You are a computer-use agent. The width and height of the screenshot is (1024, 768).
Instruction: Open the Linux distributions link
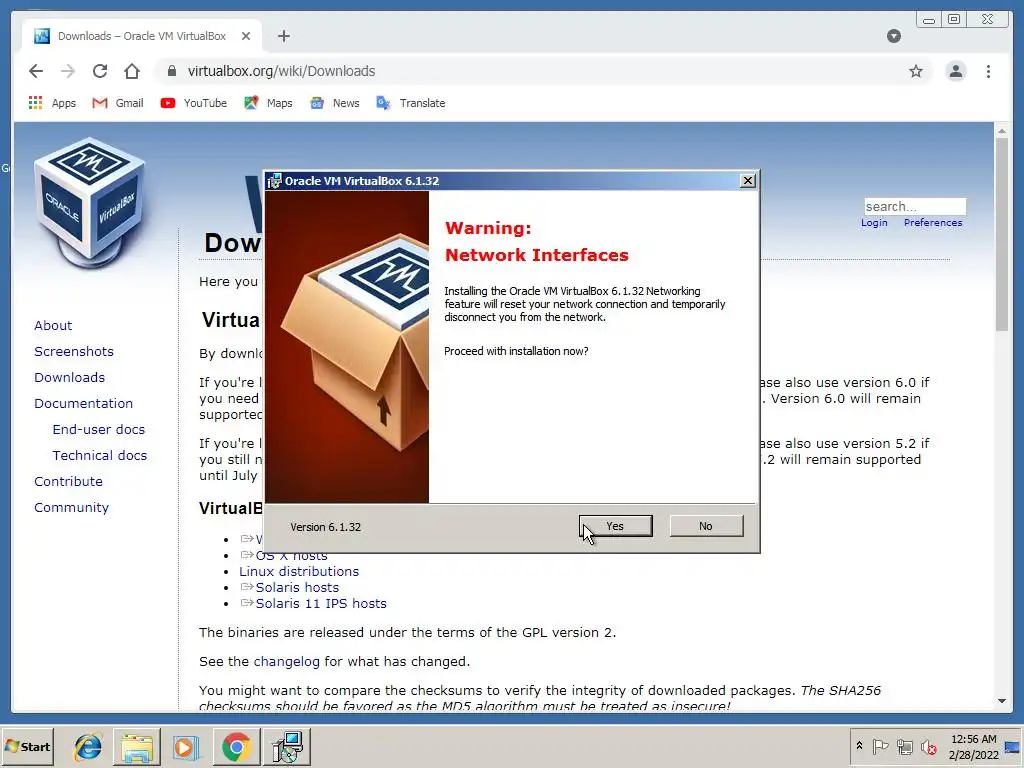click(299, 571)
